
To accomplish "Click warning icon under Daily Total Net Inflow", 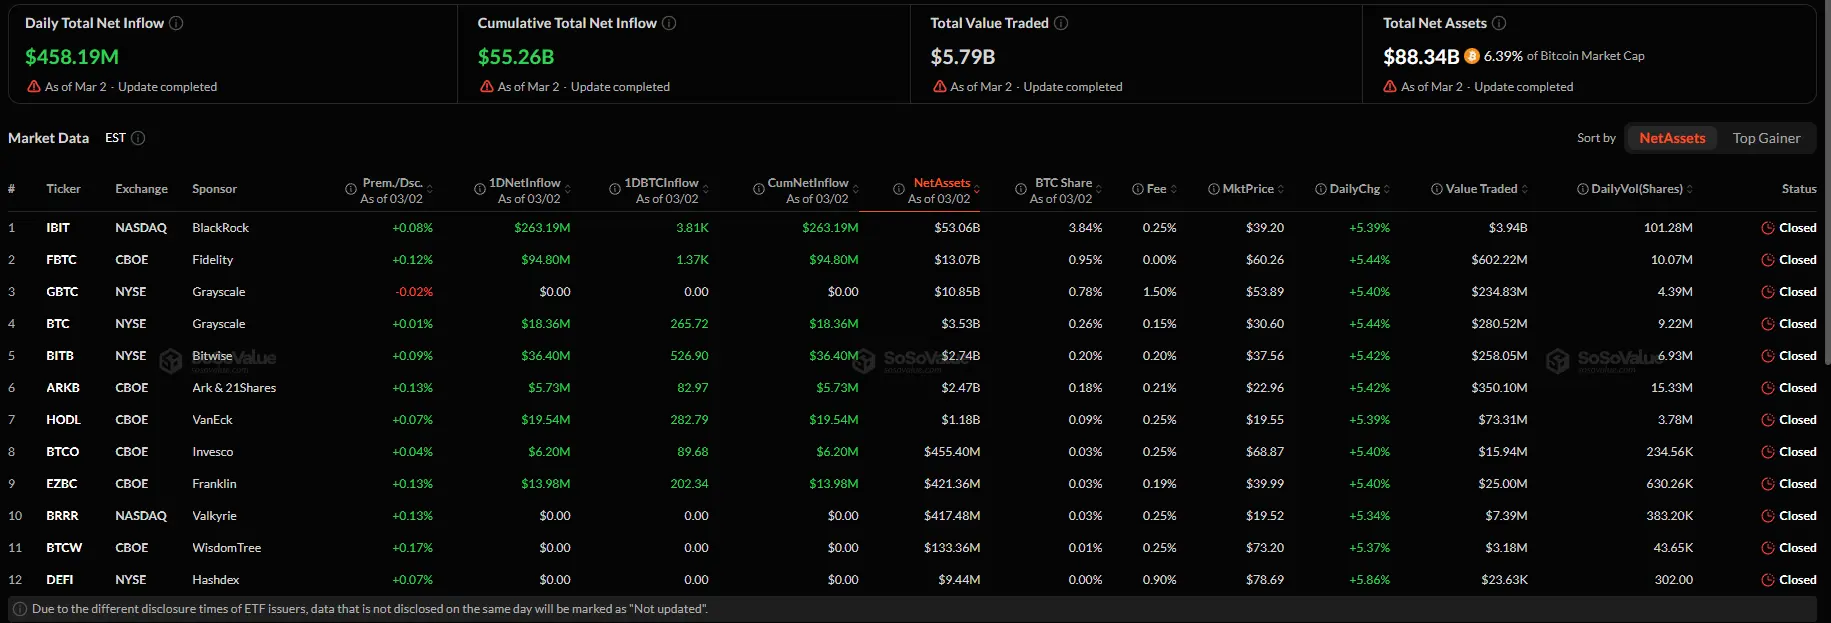I will click(34, 87).
